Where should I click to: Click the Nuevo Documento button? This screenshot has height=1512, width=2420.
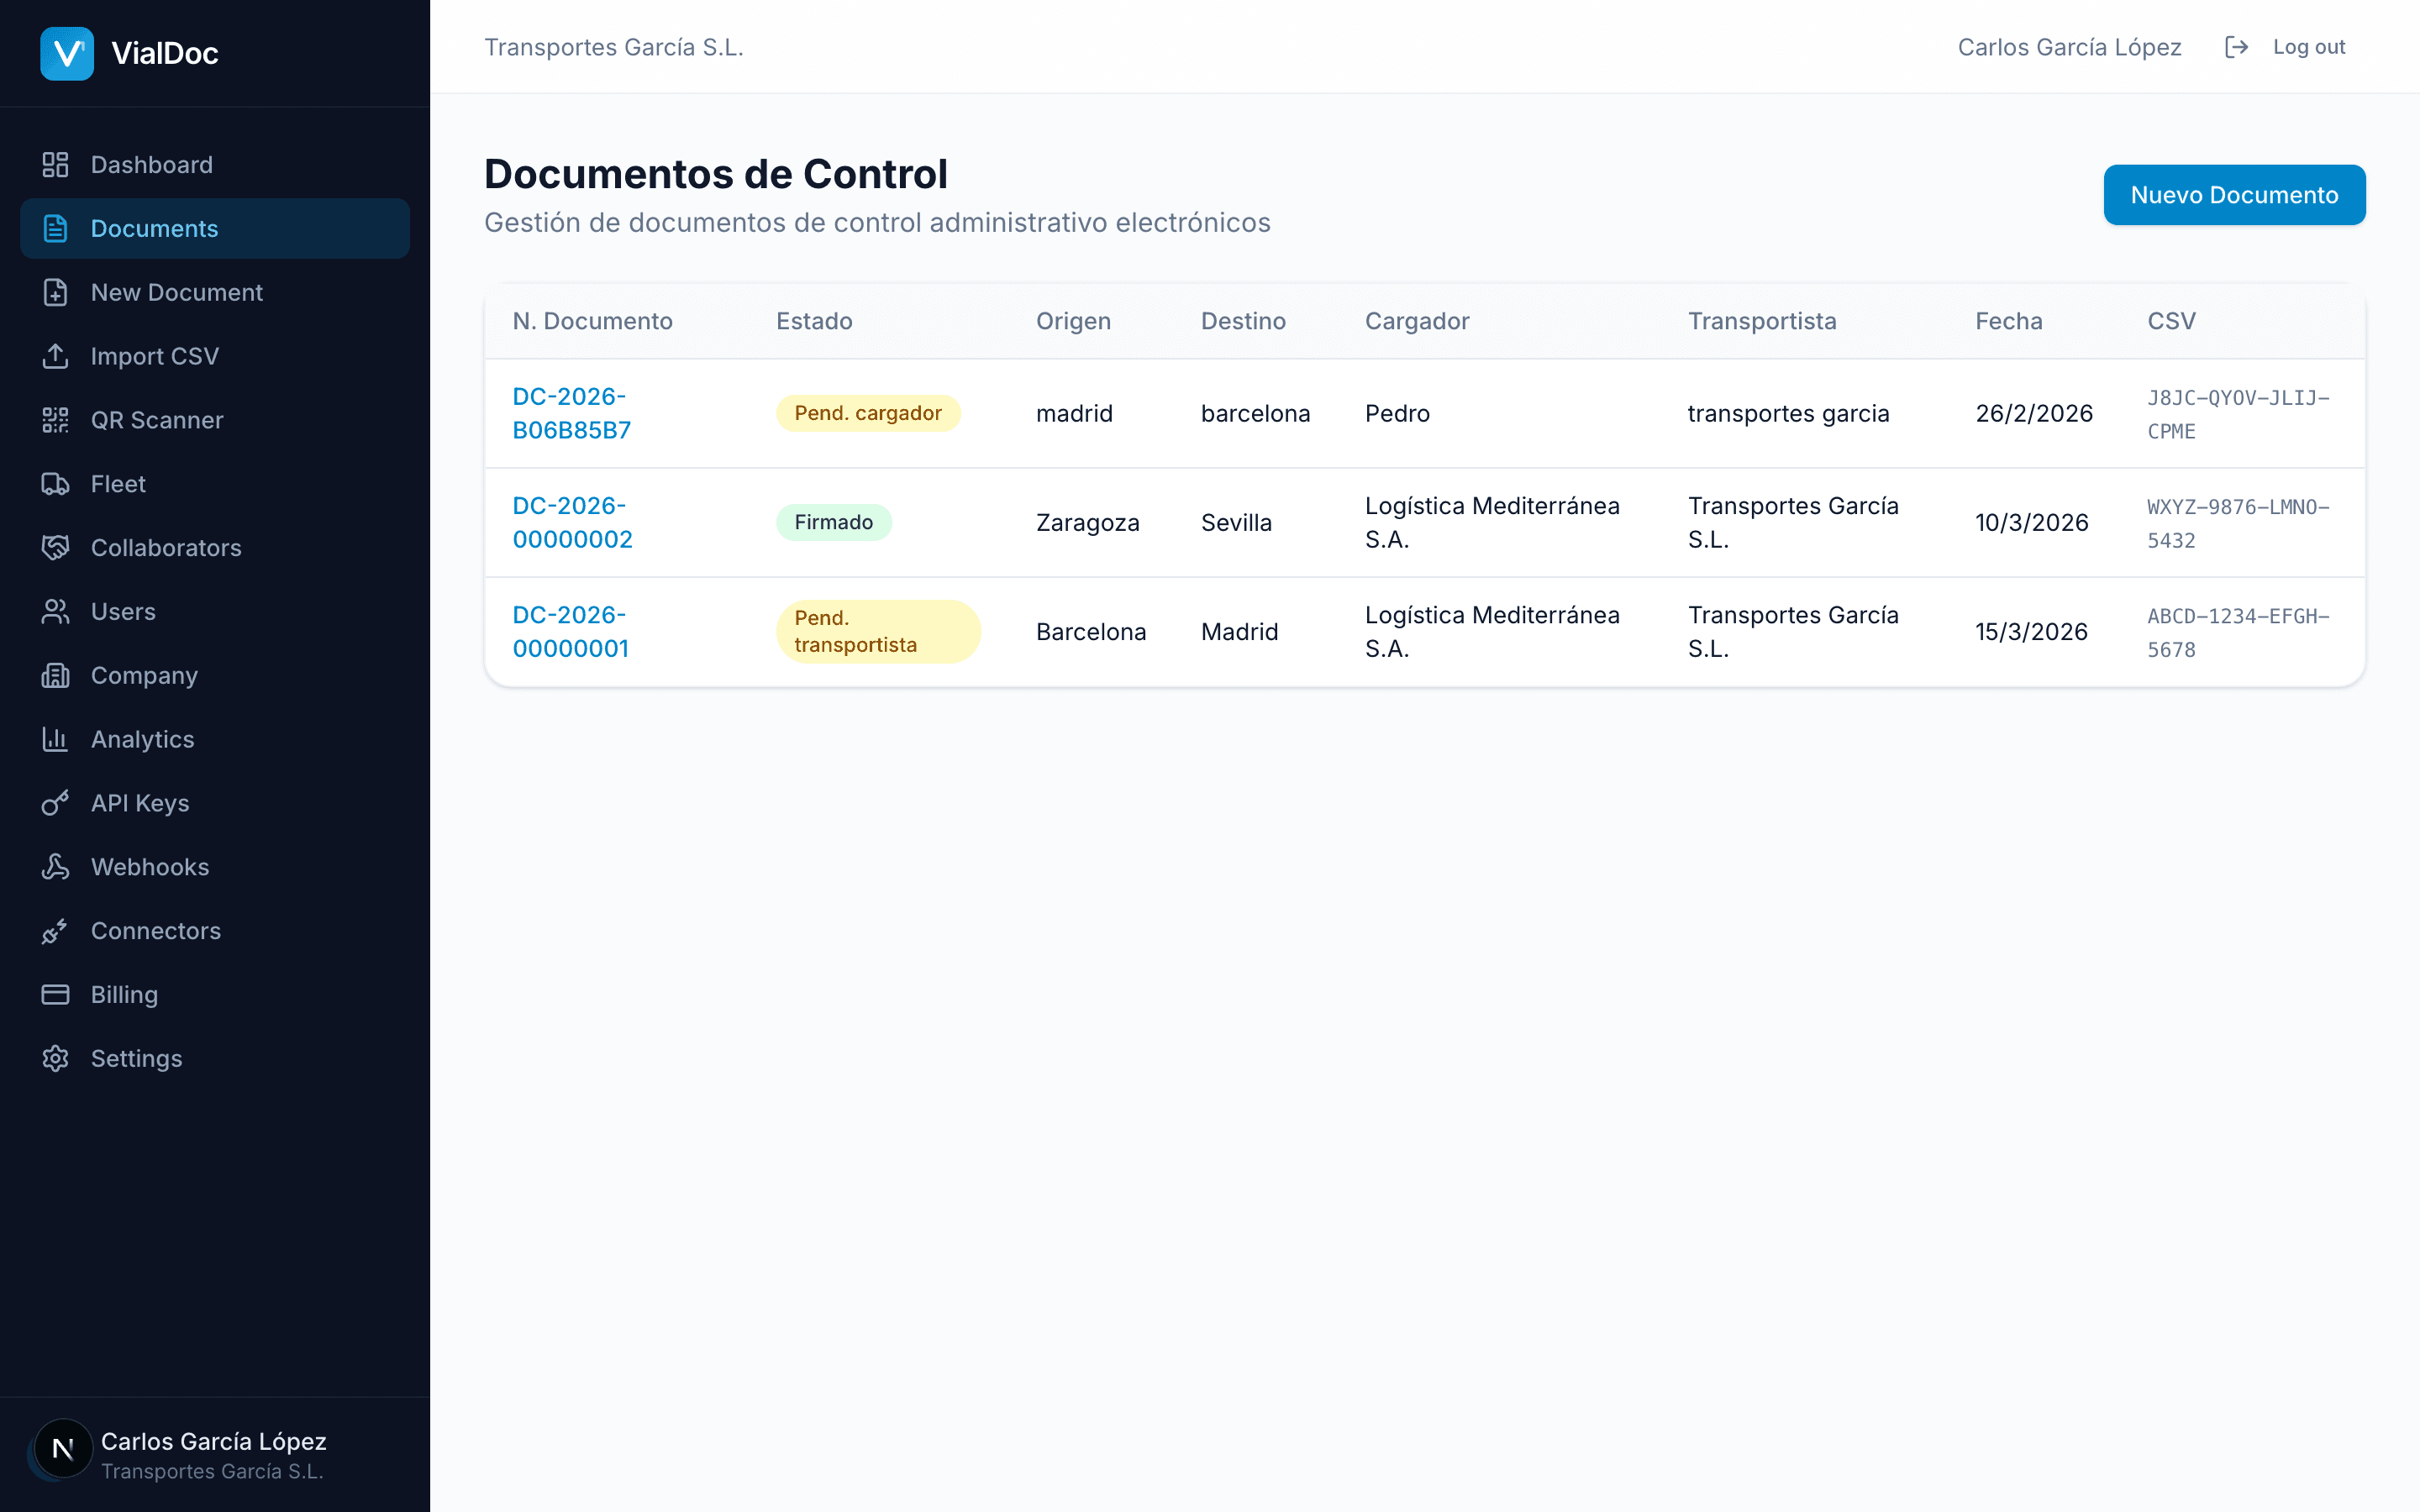click(x=2234, y=194)
